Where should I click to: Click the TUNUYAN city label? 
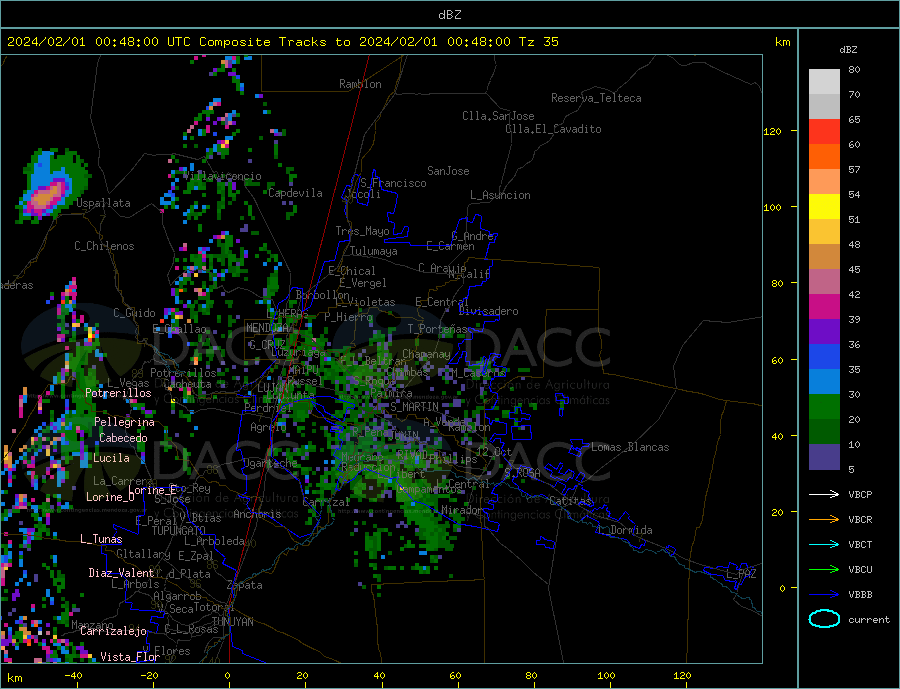tap(232, 622)
